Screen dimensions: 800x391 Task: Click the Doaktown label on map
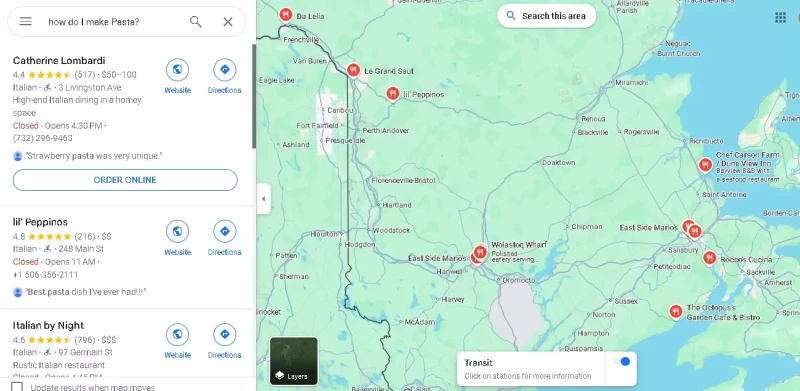point(558,162)
